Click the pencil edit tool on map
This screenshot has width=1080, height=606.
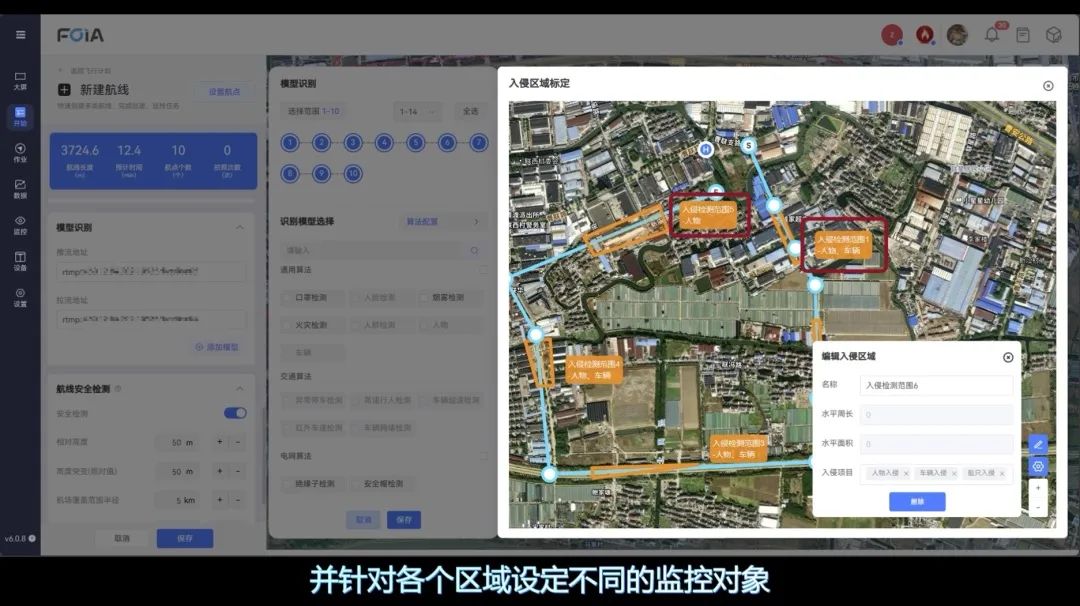click(x=1038, y=444)
